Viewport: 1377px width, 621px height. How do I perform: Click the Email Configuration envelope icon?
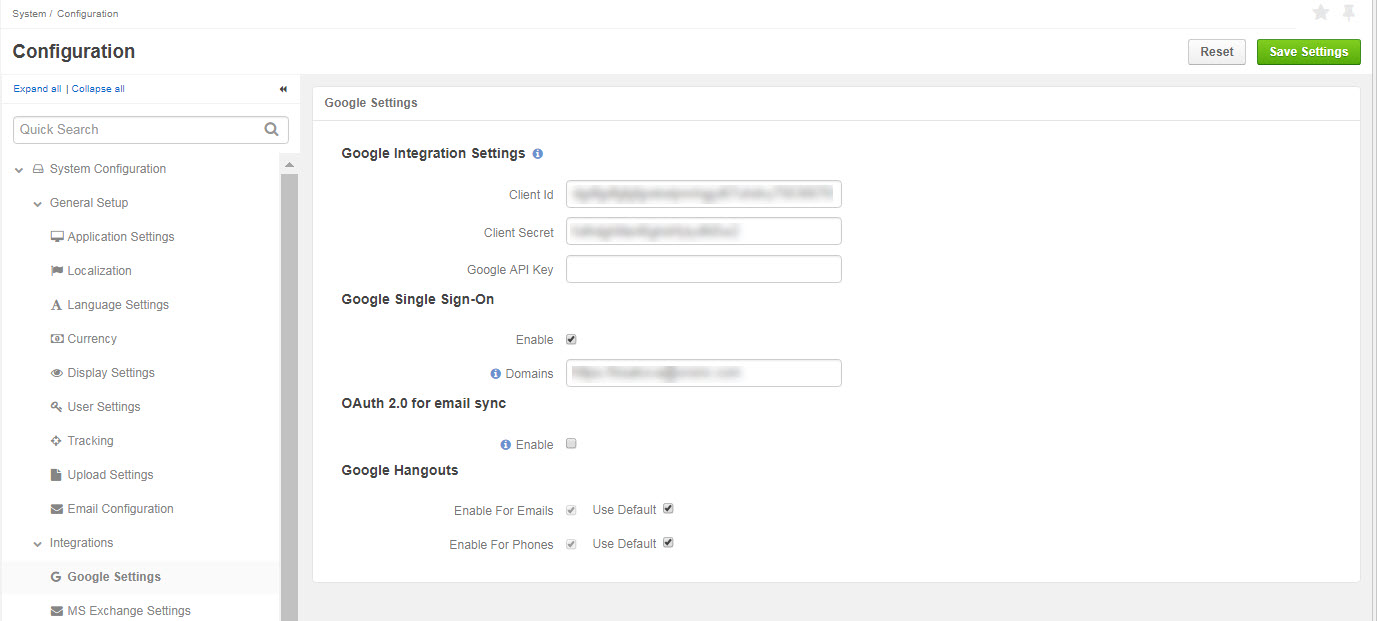[x=57, y=509]
